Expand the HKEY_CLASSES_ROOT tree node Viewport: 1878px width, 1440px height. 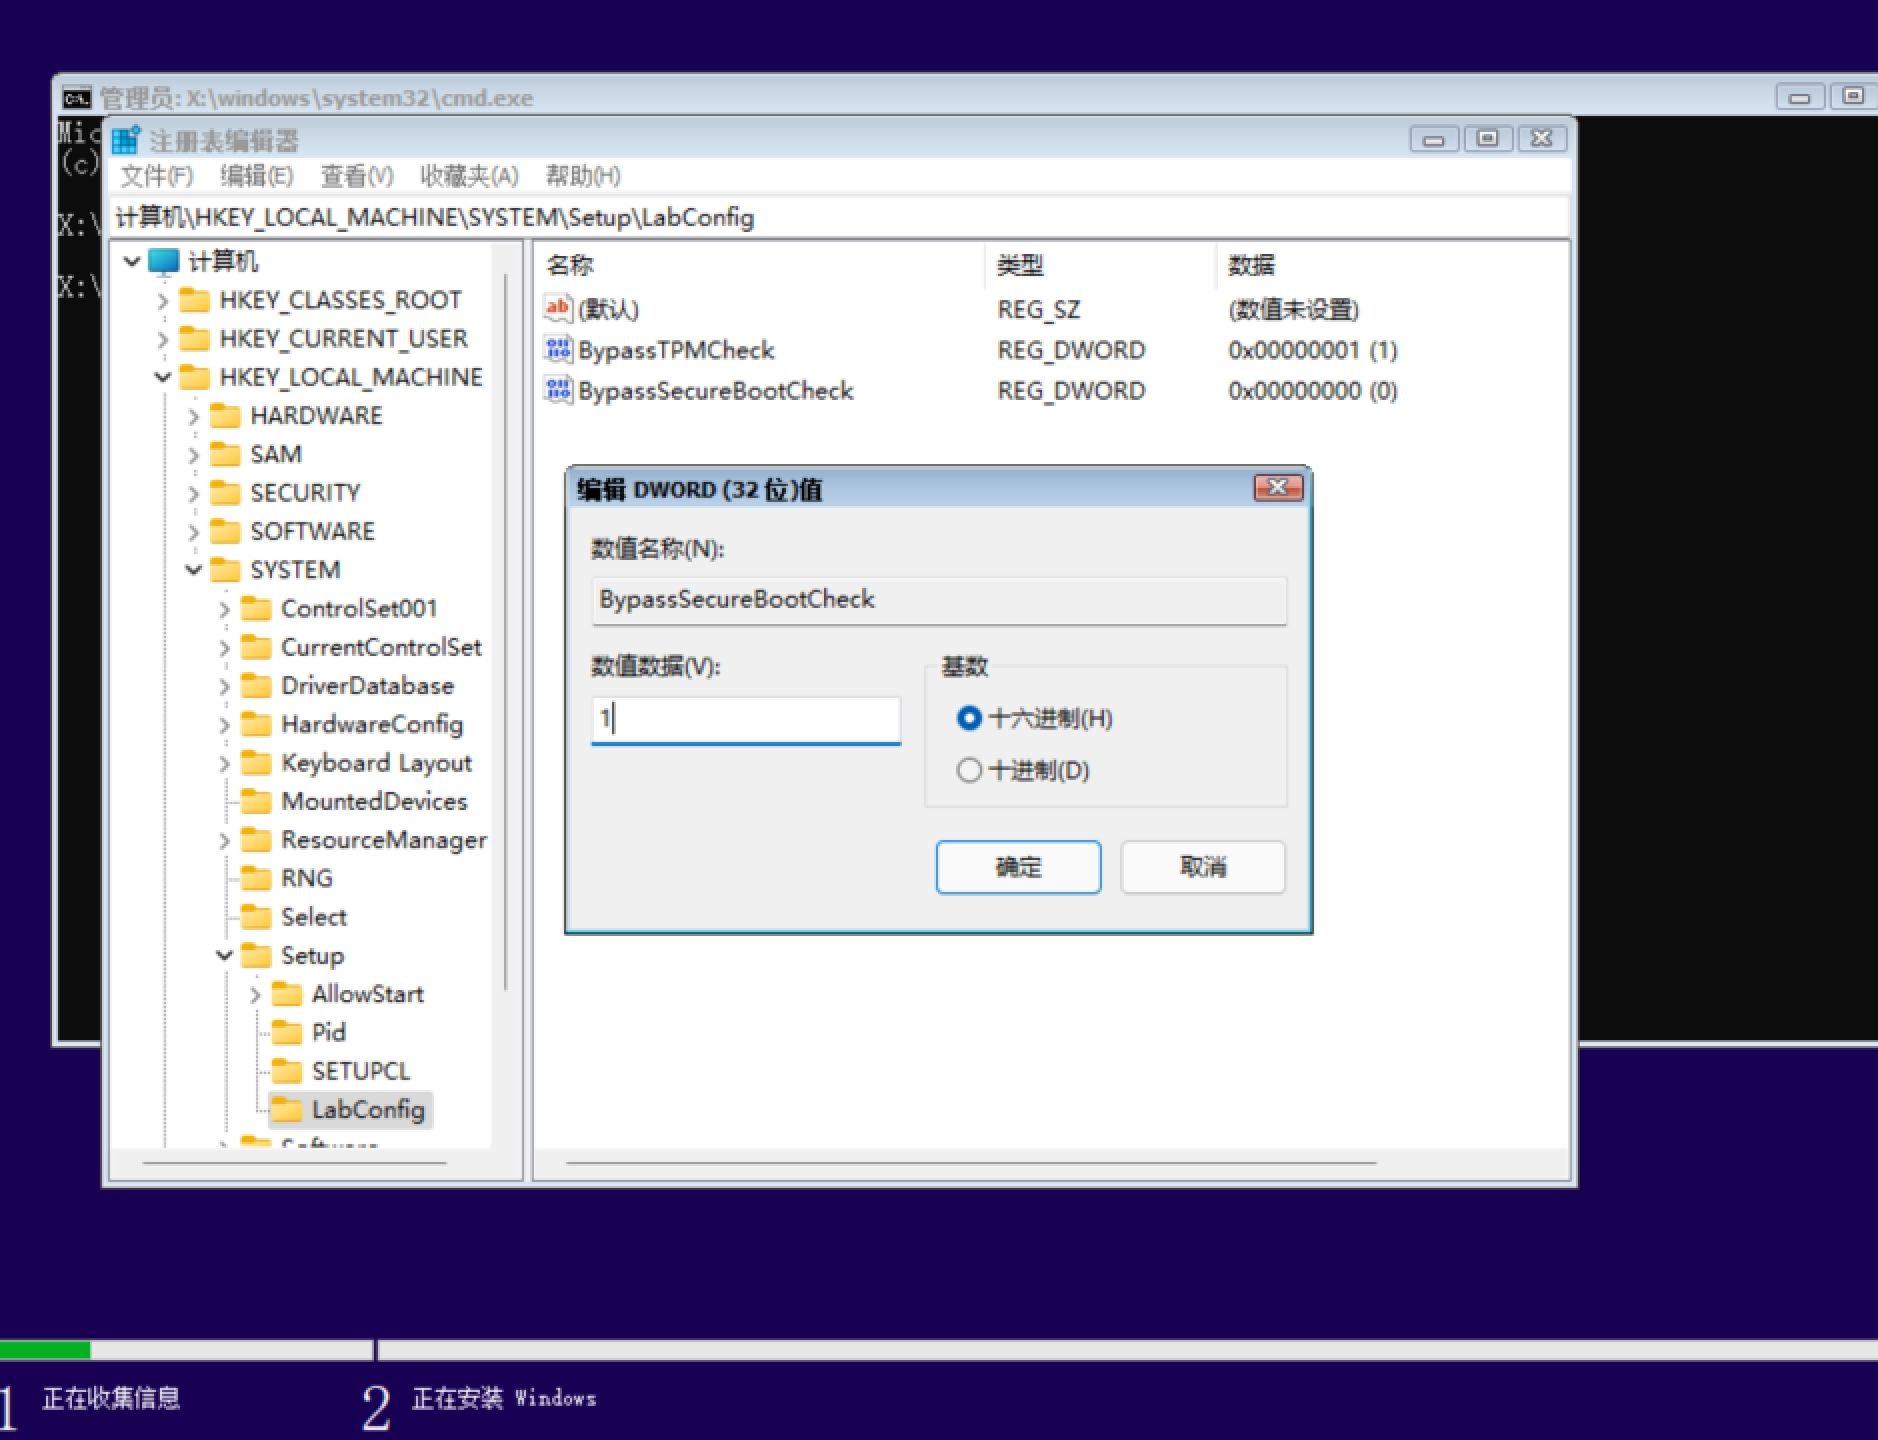[163, 300]
